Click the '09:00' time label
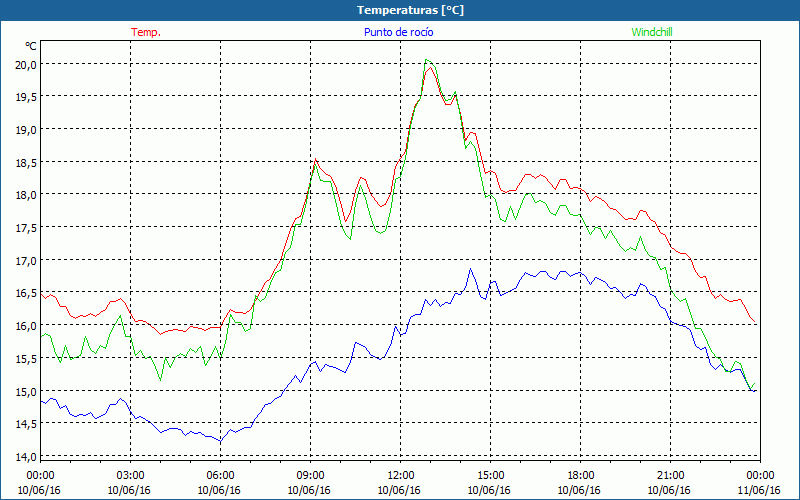This screenshot has width=800, height=500. click(x=310, y=476)
